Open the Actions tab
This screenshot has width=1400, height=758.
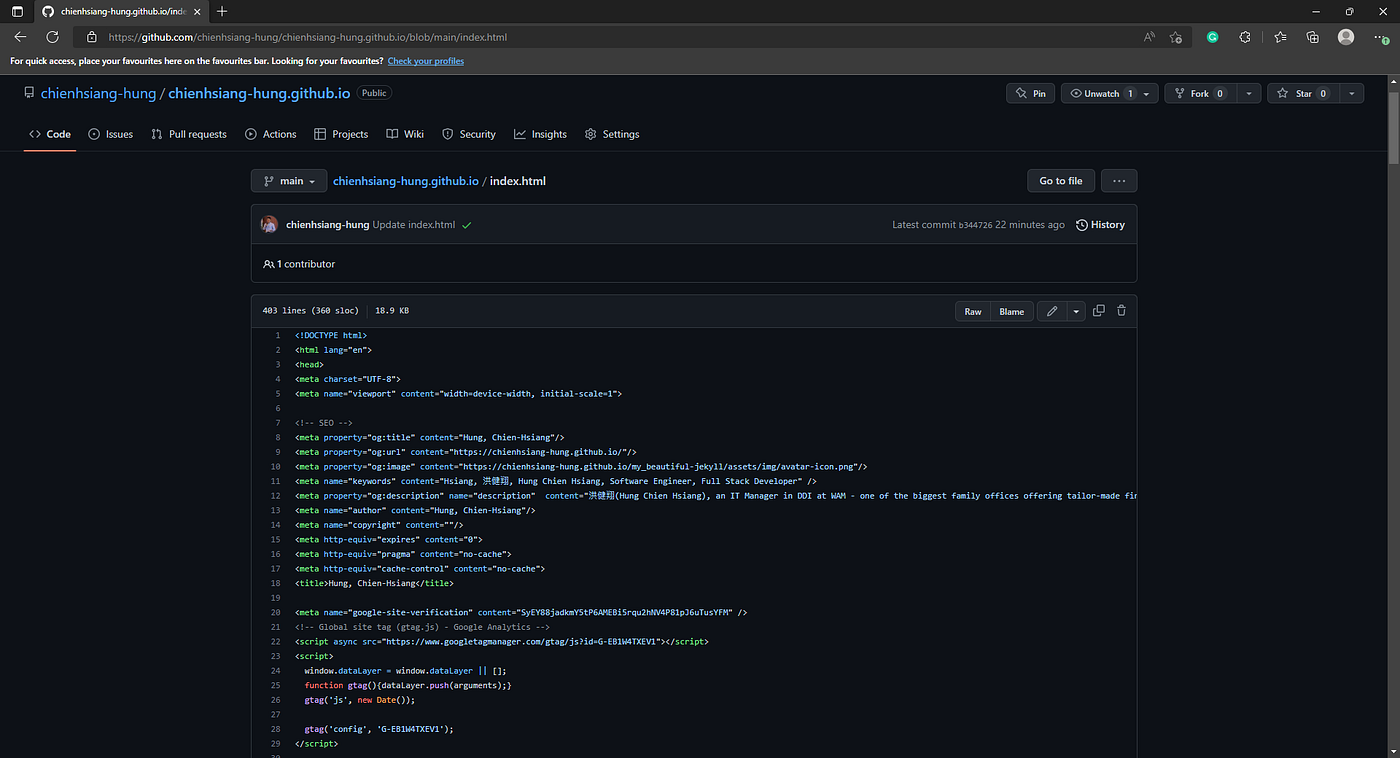point(271,134)
